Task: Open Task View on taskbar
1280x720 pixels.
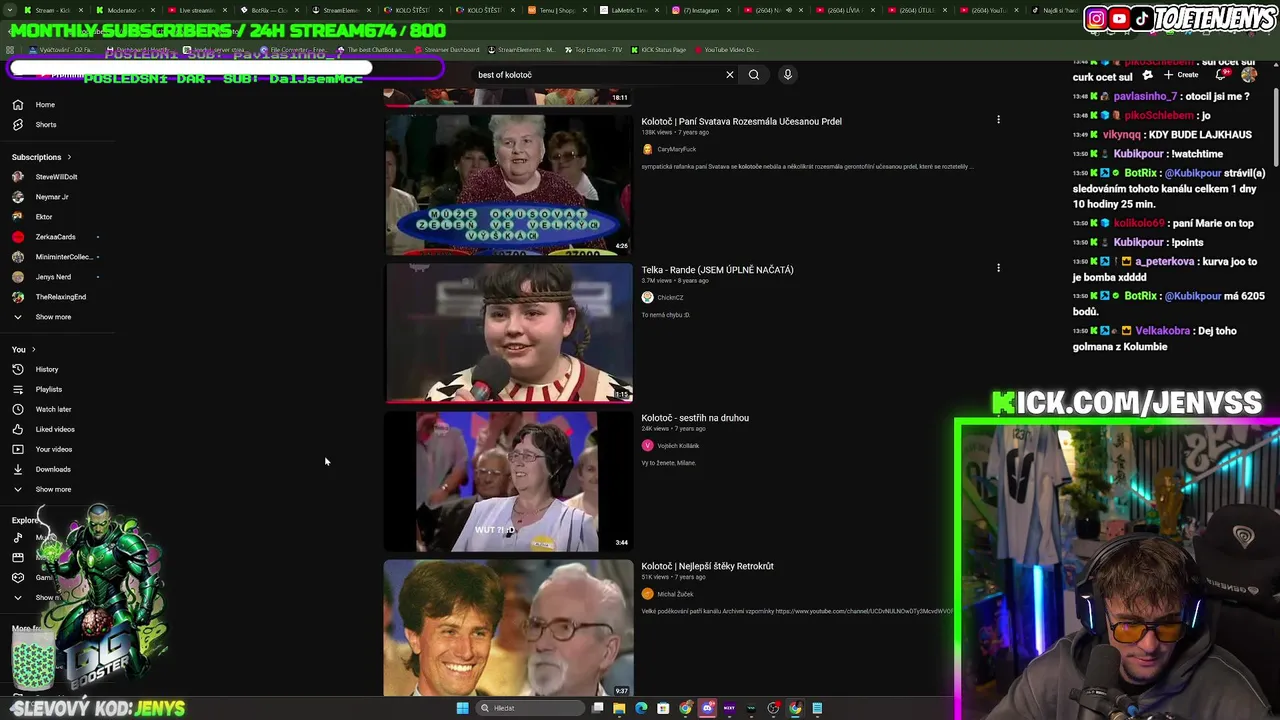Action: point(597,708)
